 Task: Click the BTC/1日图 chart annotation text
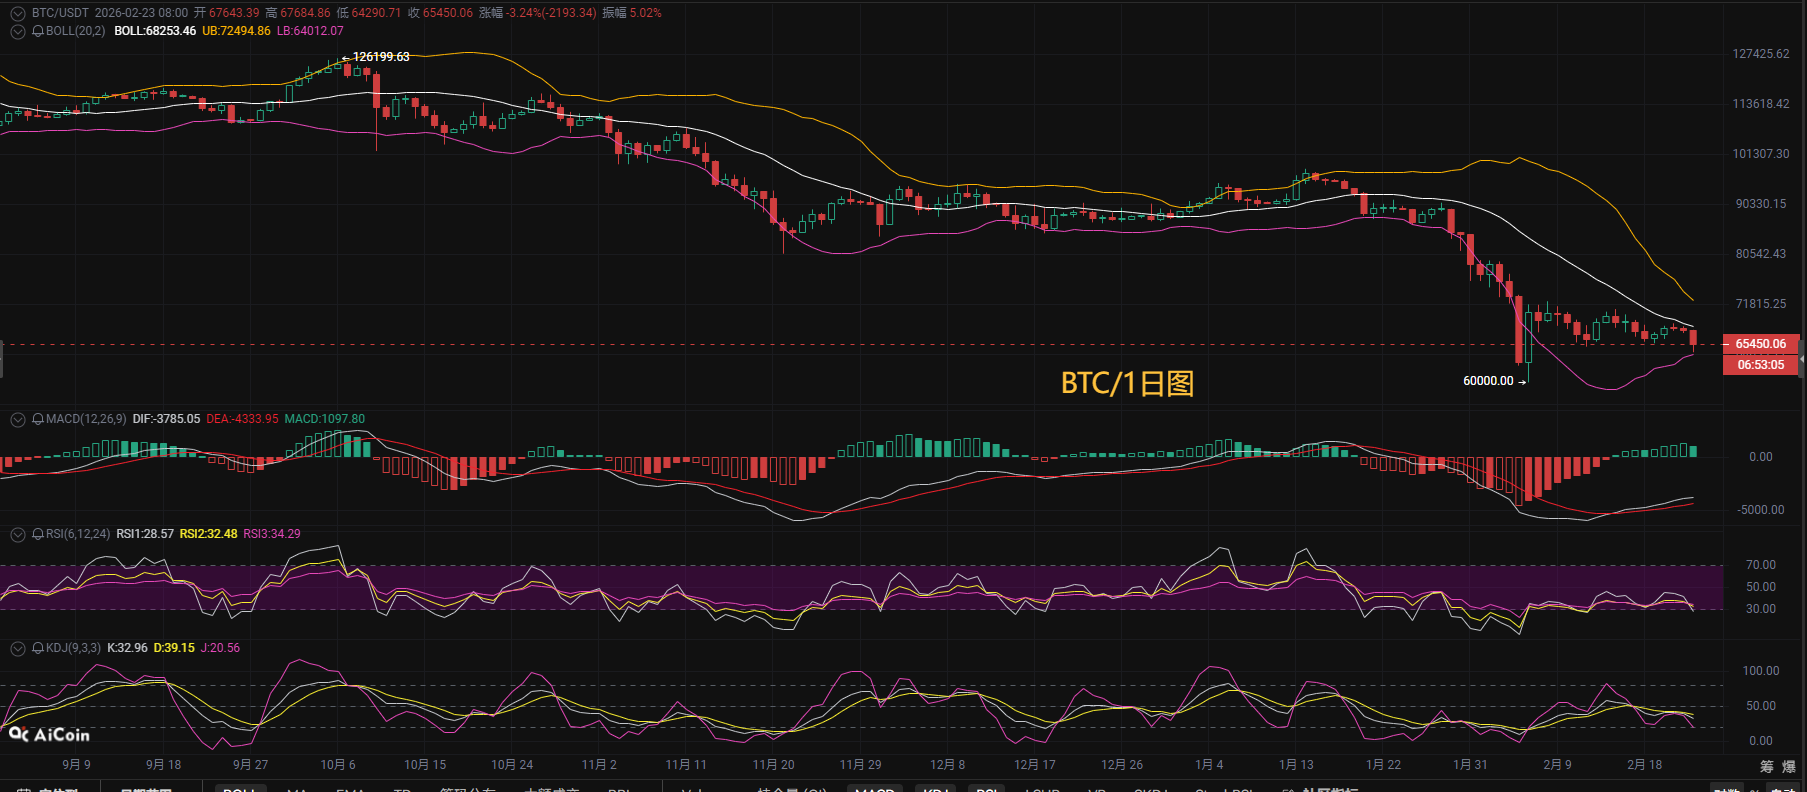point(1127,384)
